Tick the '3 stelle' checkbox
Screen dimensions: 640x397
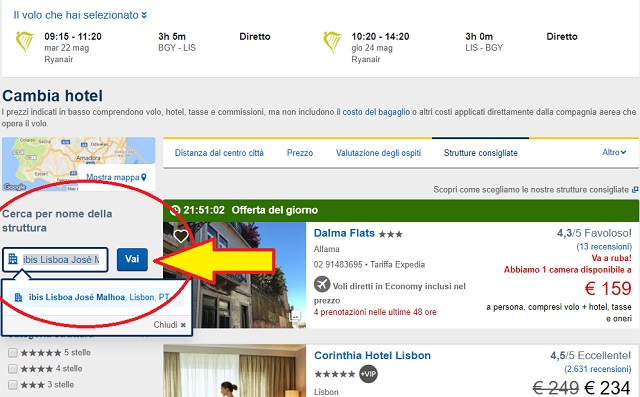click(x=13, y=385)
